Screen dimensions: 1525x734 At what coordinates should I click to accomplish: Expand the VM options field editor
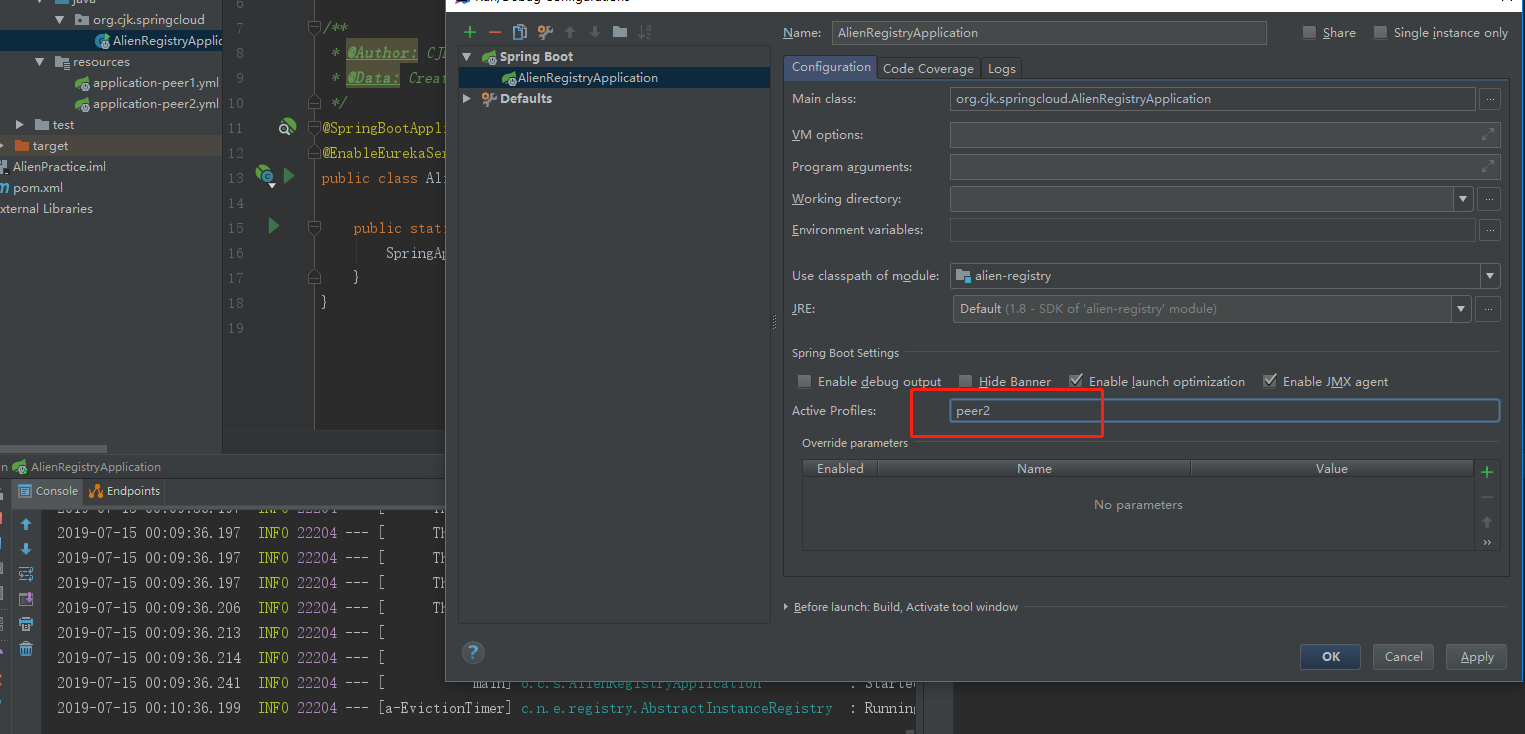[1489, 134]
